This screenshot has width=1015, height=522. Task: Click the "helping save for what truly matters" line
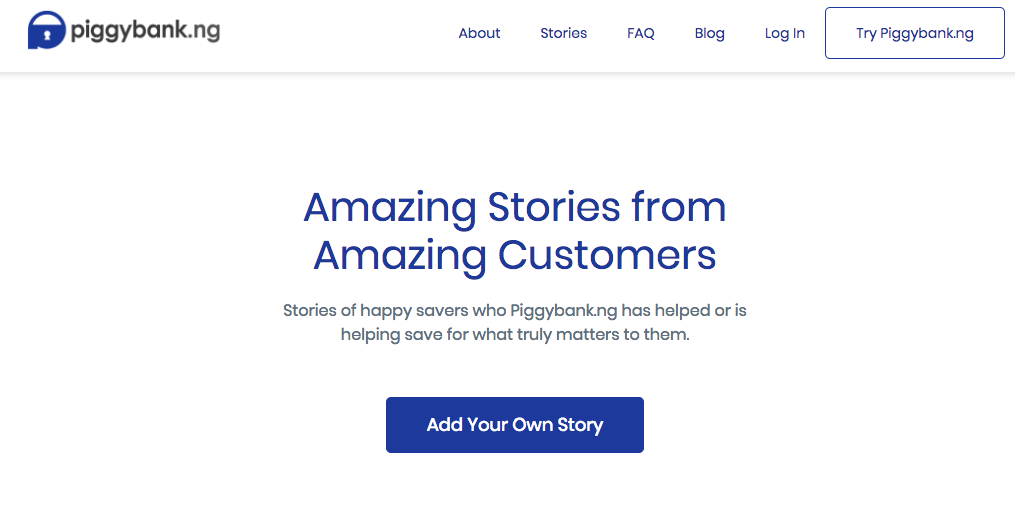tap(515, 335)
